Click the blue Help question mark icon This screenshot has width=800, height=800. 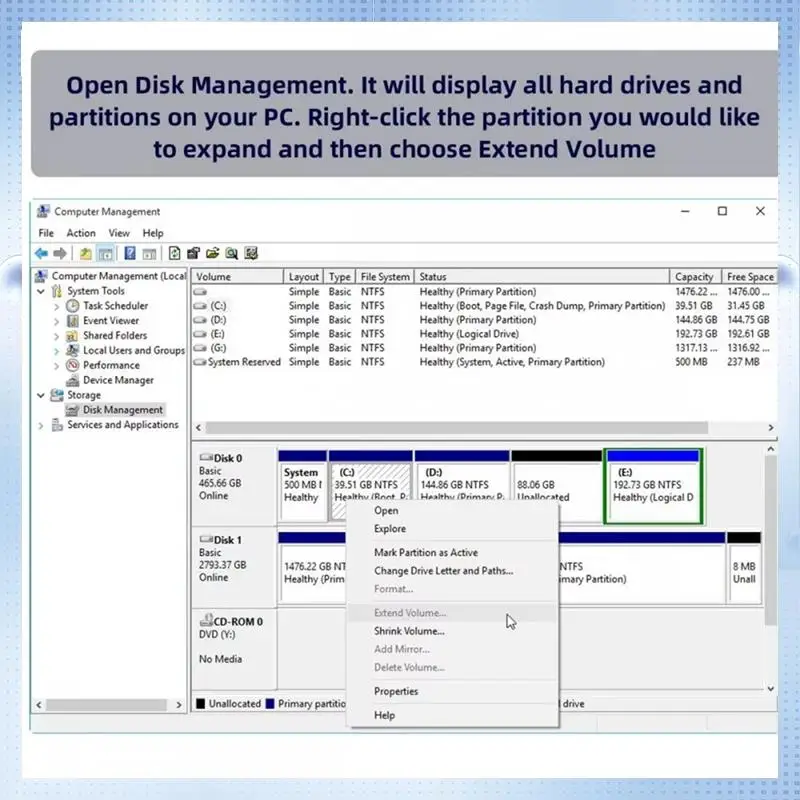click(x=130, y=253)
